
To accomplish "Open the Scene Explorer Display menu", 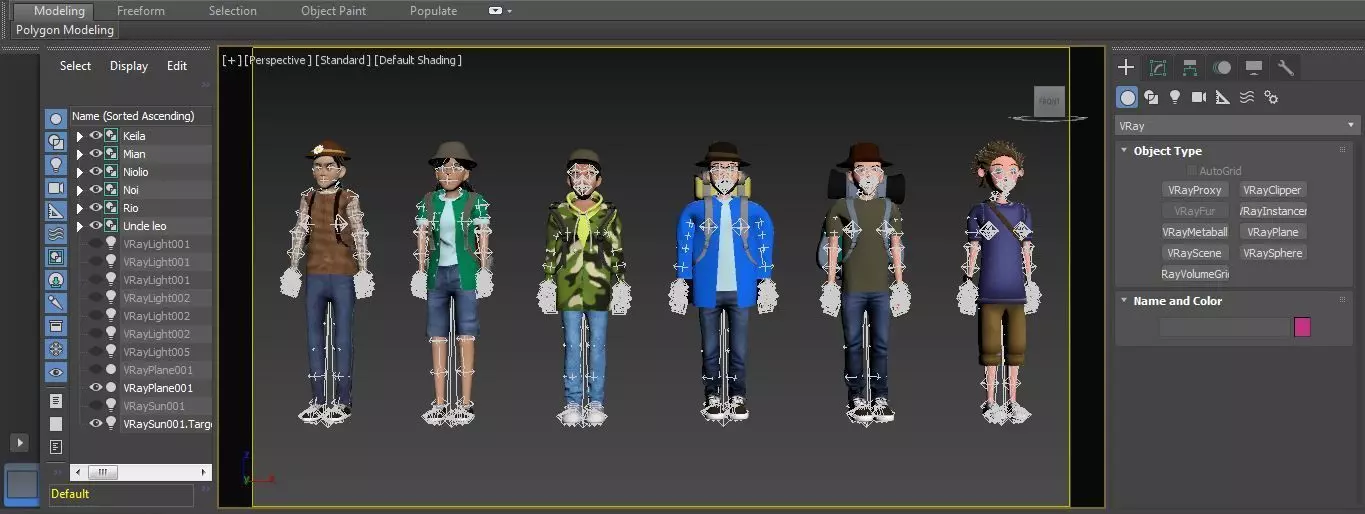I will (x=129, y=66).
